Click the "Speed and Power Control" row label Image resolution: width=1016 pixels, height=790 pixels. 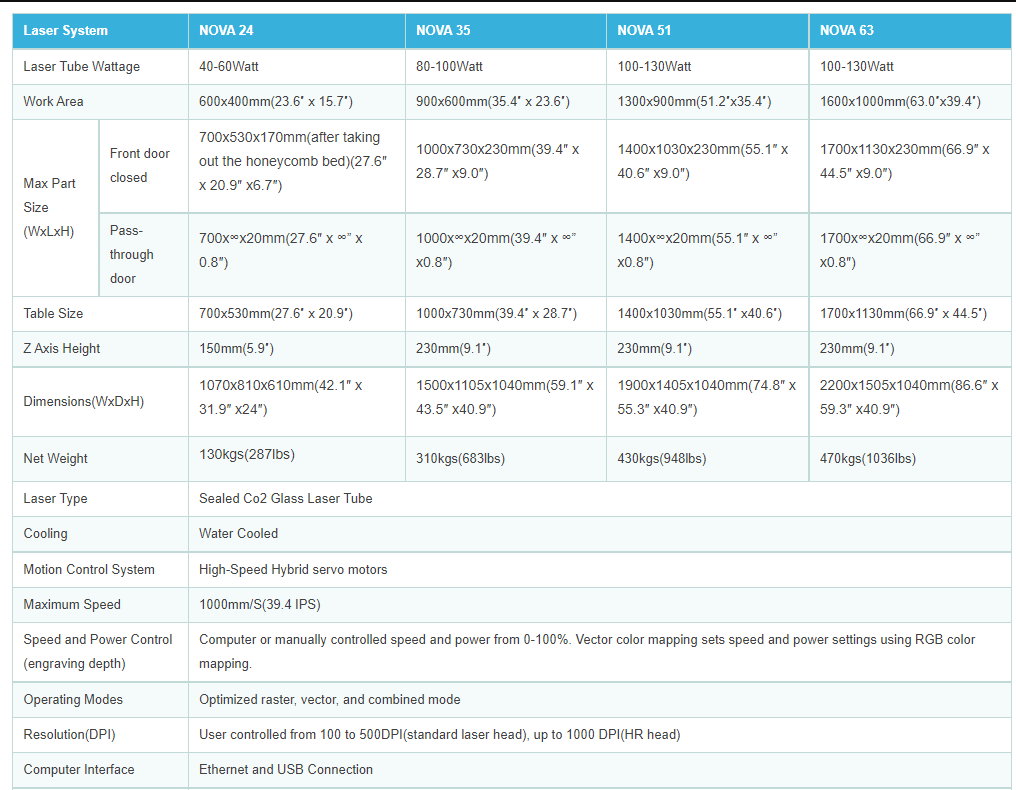pos(98,651)
